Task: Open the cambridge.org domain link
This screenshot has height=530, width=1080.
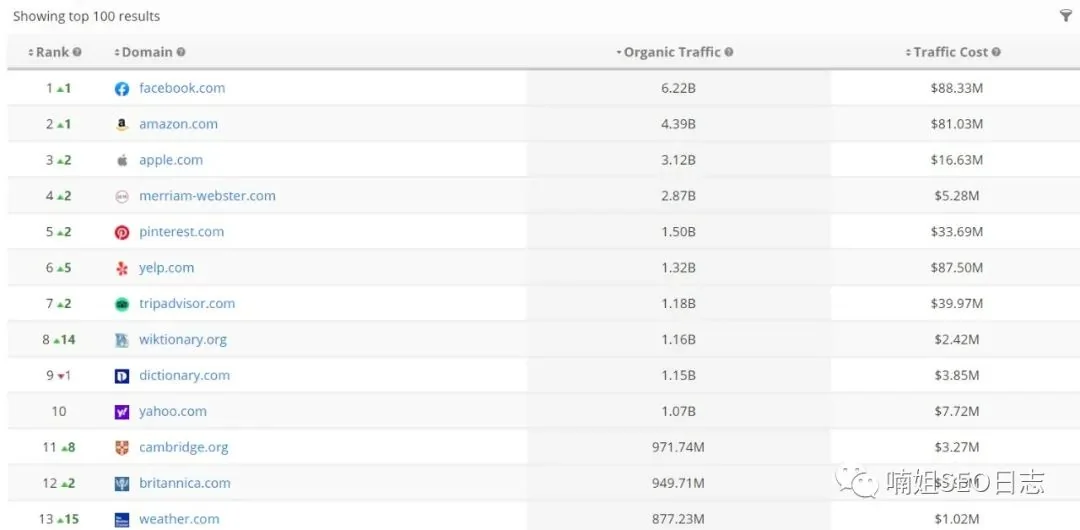Action: (x=183, y=447)
